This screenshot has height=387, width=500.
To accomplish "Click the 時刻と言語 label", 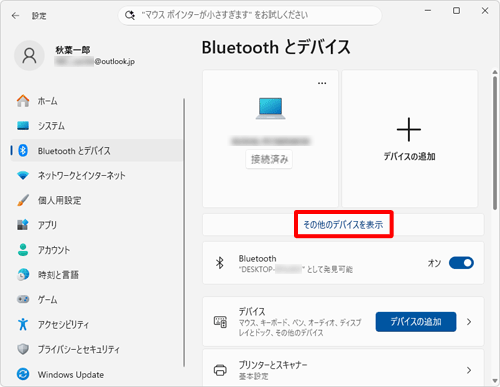I will click(58, 275).
